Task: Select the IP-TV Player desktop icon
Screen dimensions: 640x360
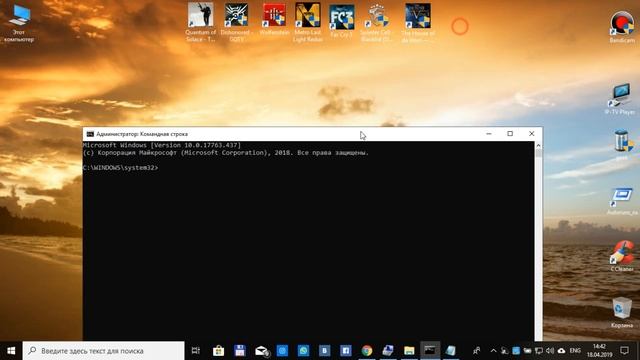Action: (620, 99)
